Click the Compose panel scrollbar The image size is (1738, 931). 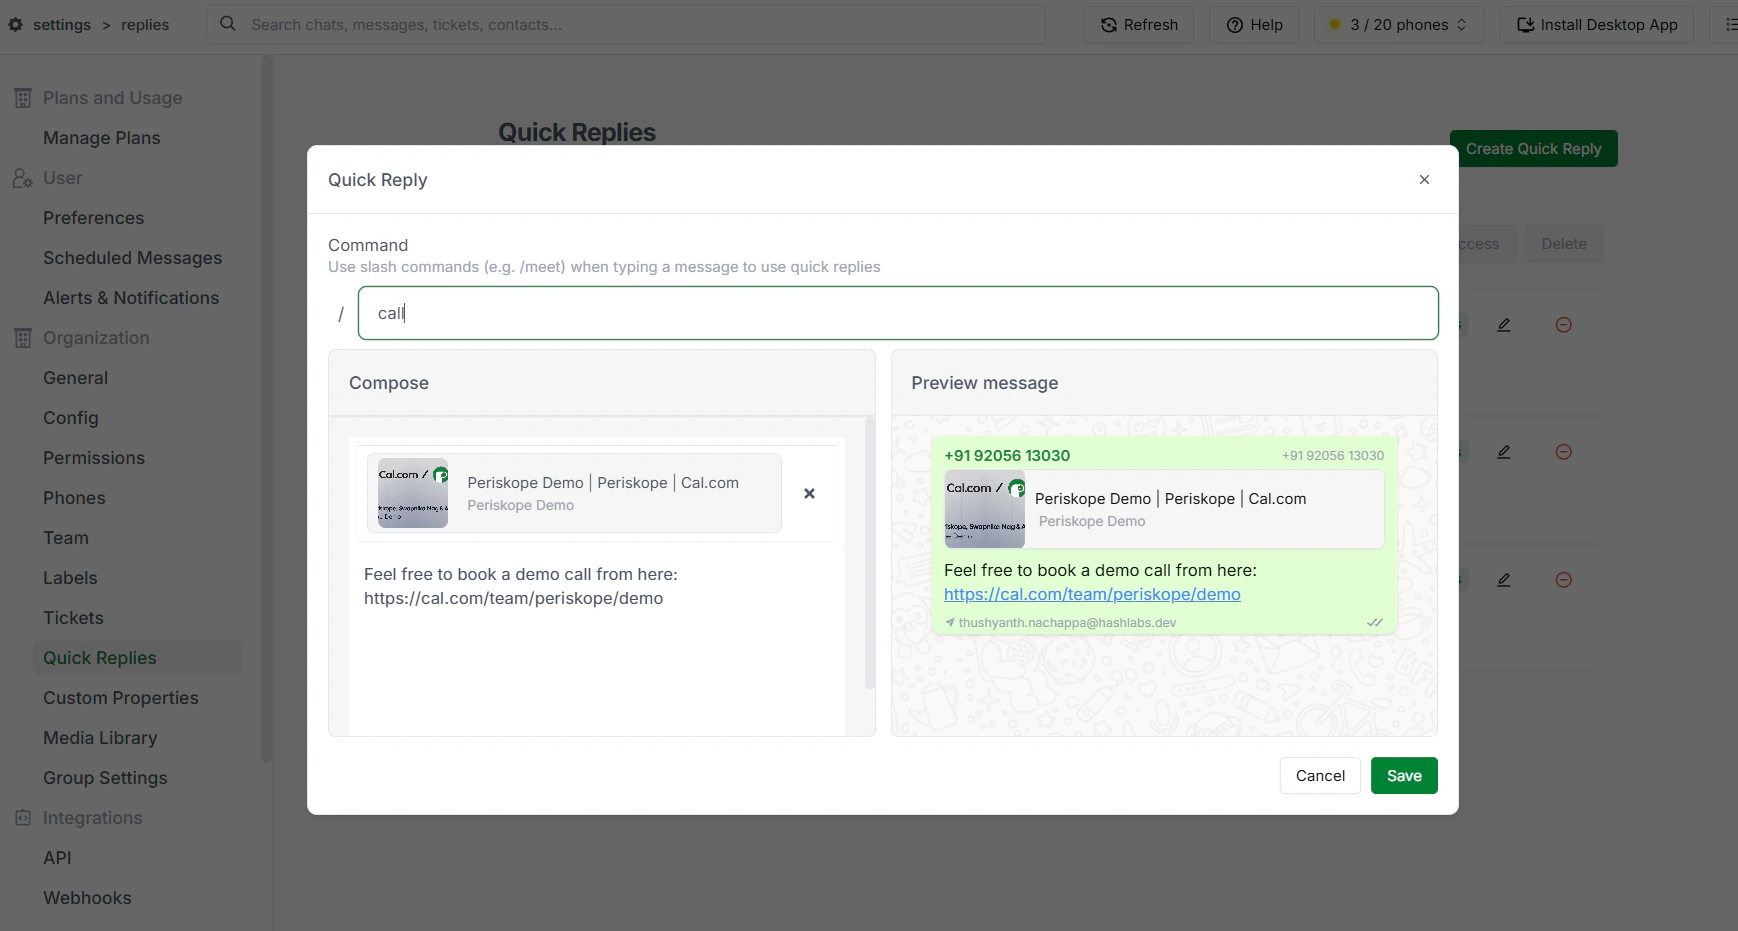click(869, 555)
